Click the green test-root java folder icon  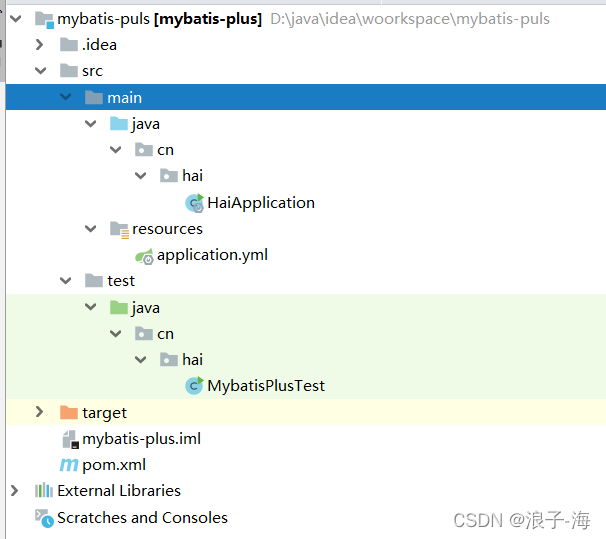coord(119,308)
